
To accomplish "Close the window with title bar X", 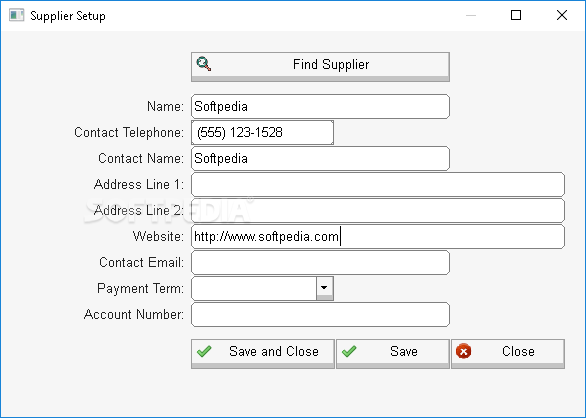I will (562, 15).
